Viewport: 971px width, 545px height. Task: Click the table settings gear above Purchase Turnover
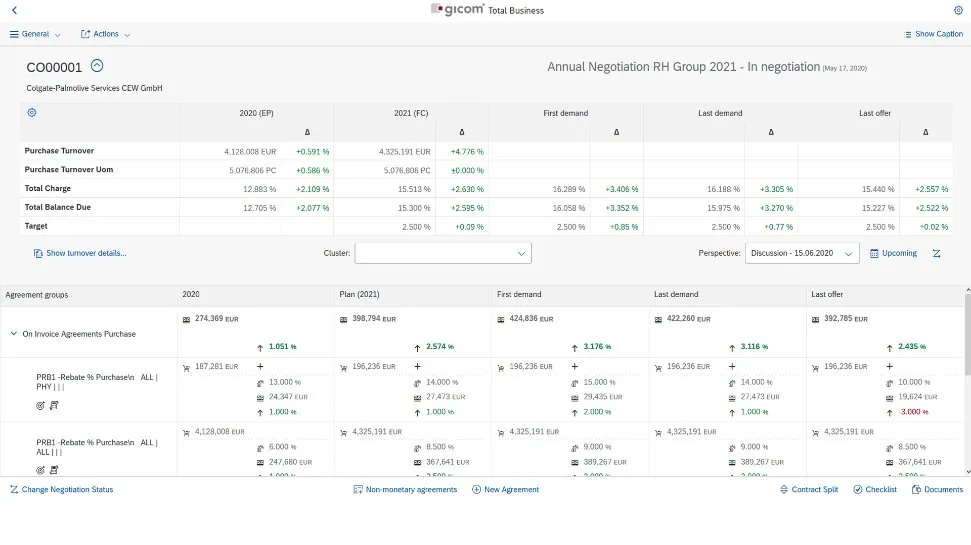(x=32, y=113)
